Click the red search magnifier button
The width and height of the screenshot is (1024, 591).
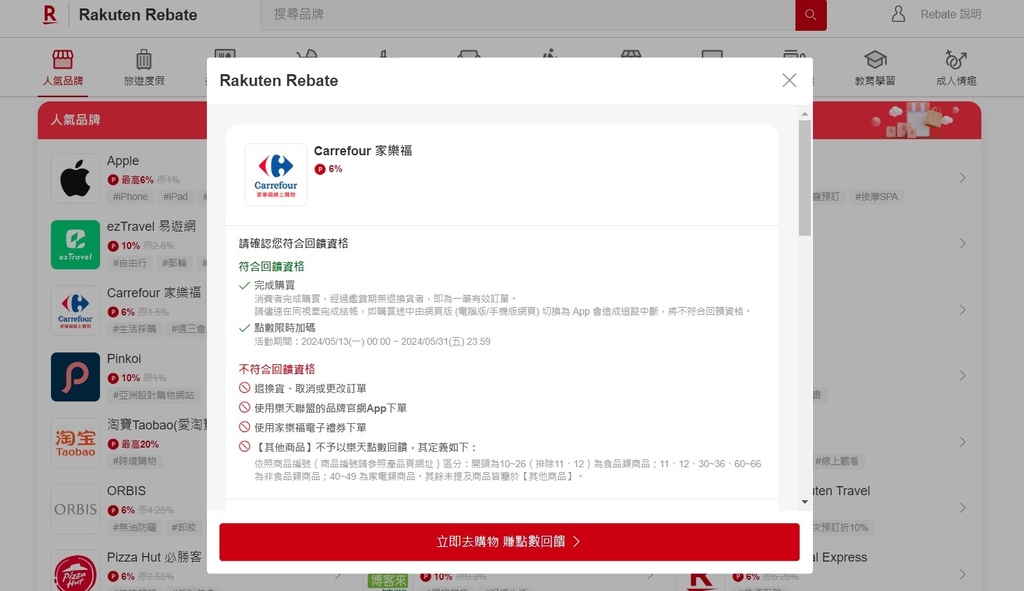(810, 14)
